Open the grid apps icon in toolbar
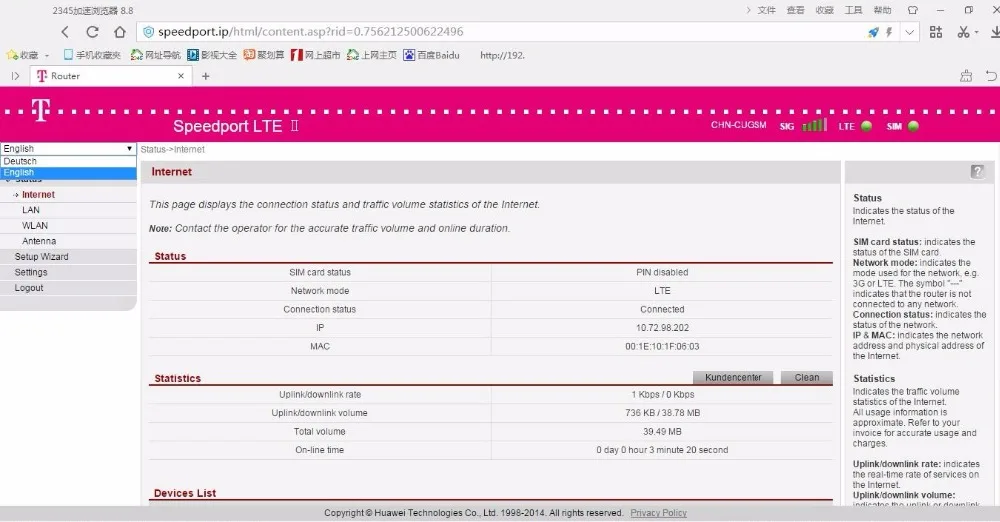The width and height of the screenshot is (1000, 522). coord(936,32)
